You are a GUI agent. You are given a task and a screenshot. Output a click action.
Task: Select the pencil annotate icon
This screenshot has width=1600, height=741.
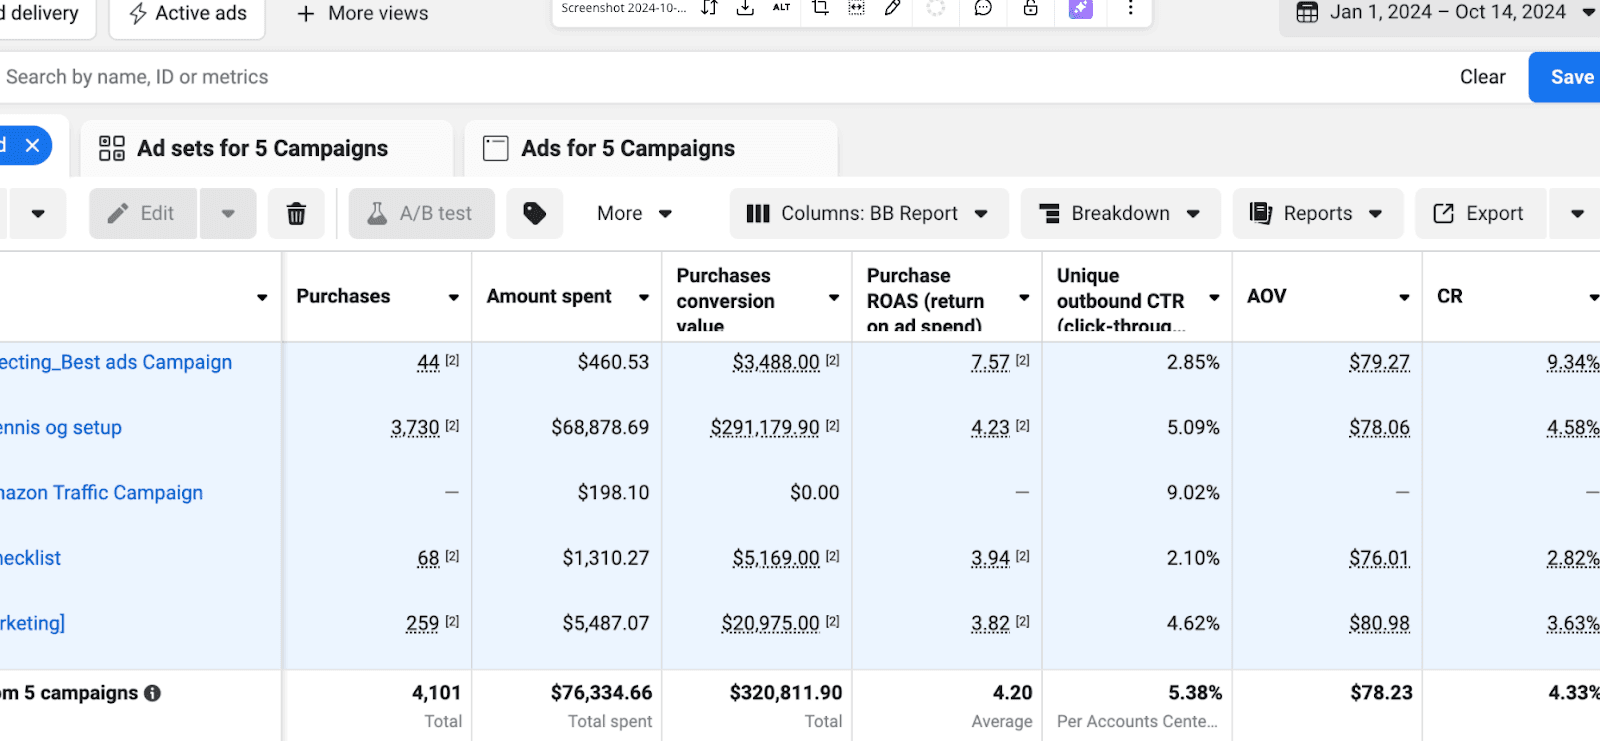point(893,9)
